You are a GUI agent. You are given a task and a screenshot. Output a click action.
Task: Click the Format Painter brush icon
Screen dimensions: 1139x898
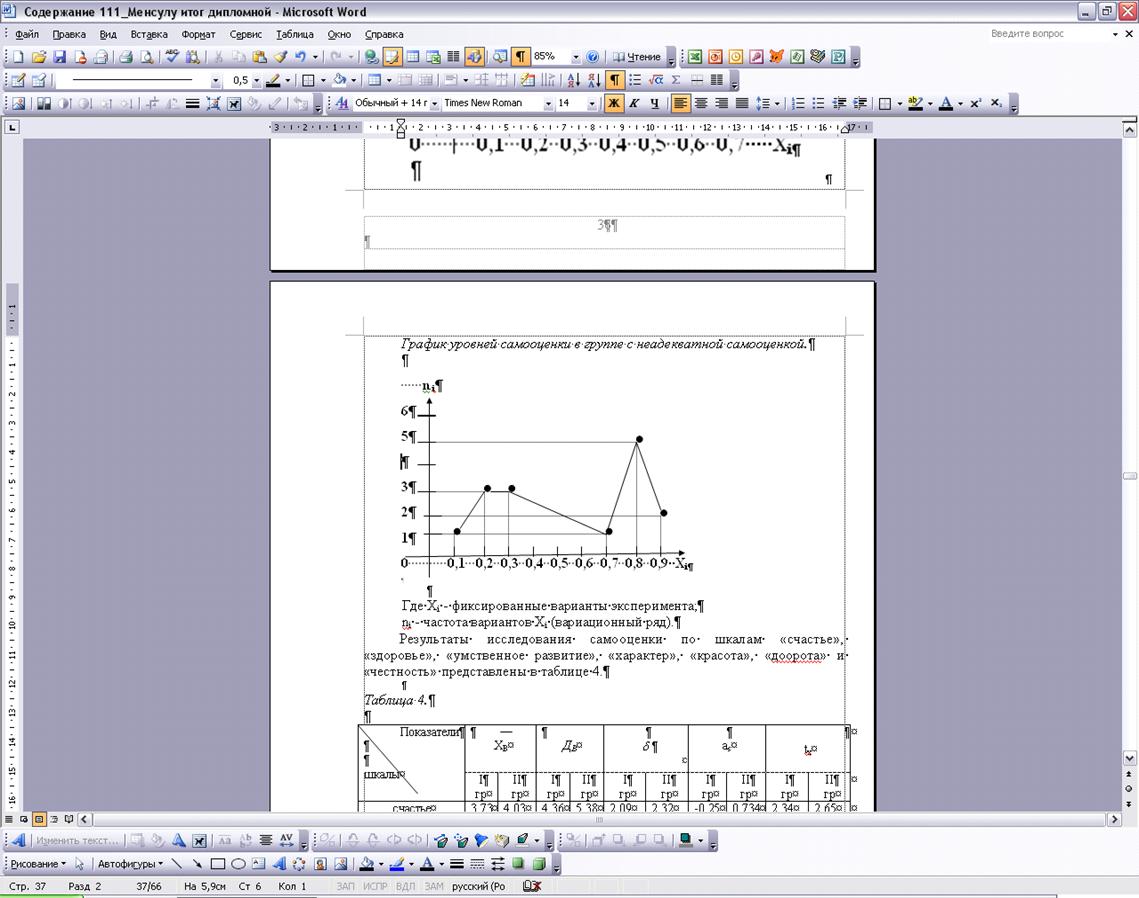click(280, 57)
